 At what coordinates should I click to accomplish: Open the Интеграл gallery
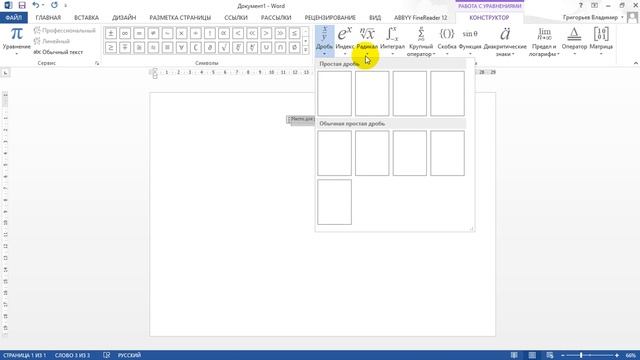[x=392, y=41]
